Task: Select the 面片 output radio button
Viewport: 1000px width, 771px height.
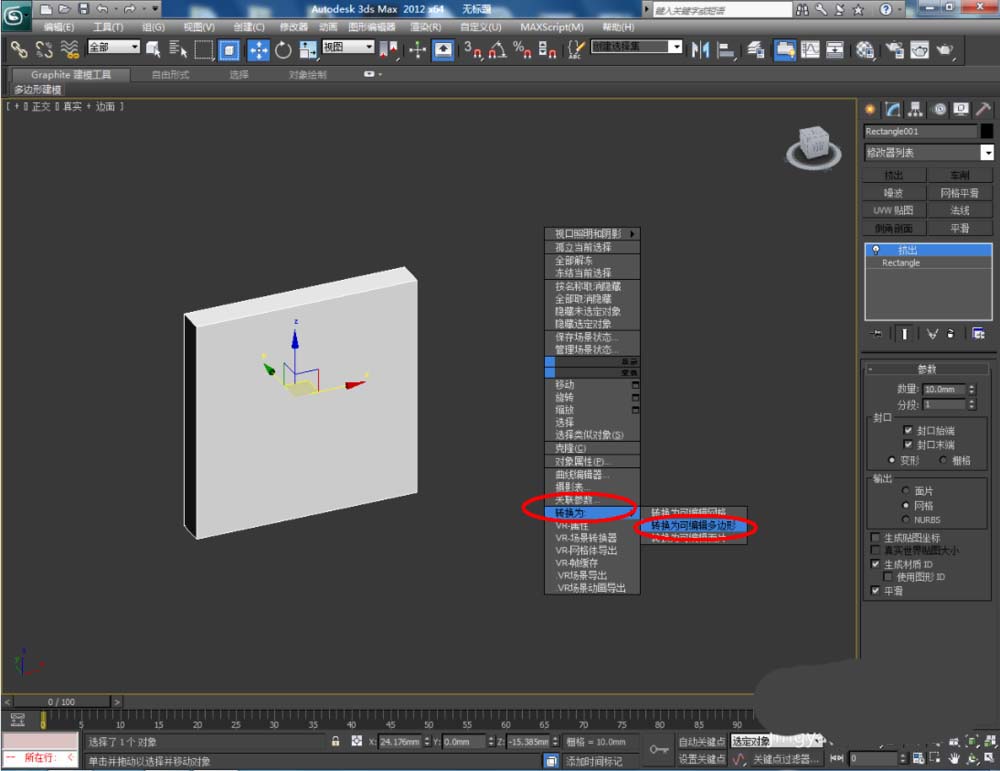Action: point(906,491)
